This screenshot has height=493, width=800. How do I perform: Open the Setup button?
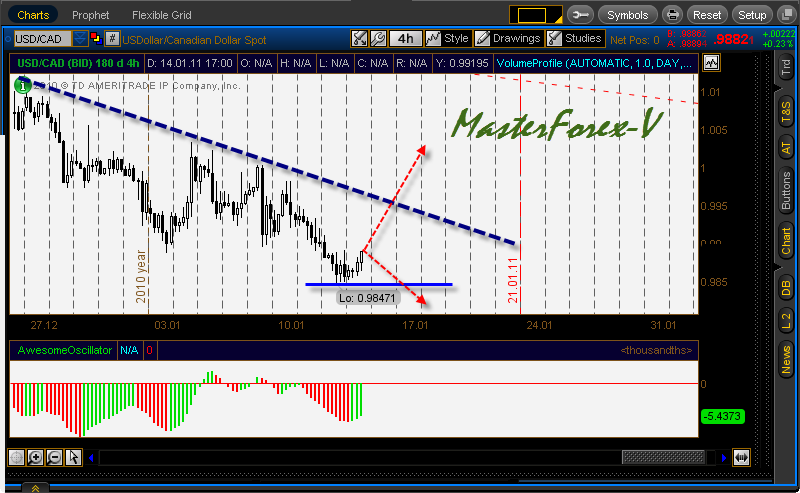[752, 15]
